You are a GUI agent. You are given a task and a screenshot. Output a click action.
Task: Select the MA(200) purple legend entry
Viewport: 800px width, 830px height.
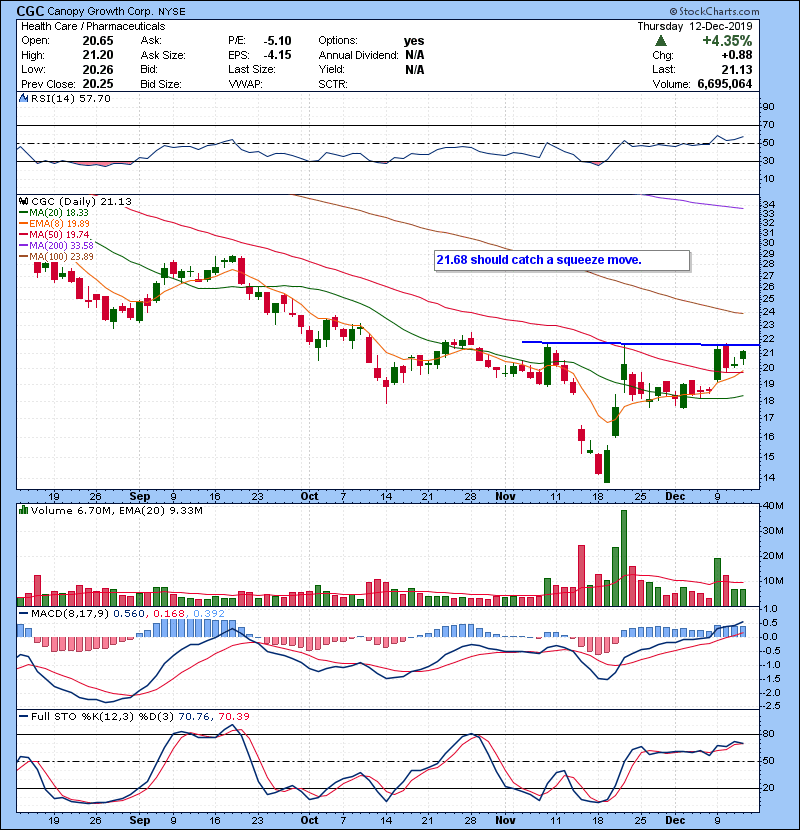56,246
